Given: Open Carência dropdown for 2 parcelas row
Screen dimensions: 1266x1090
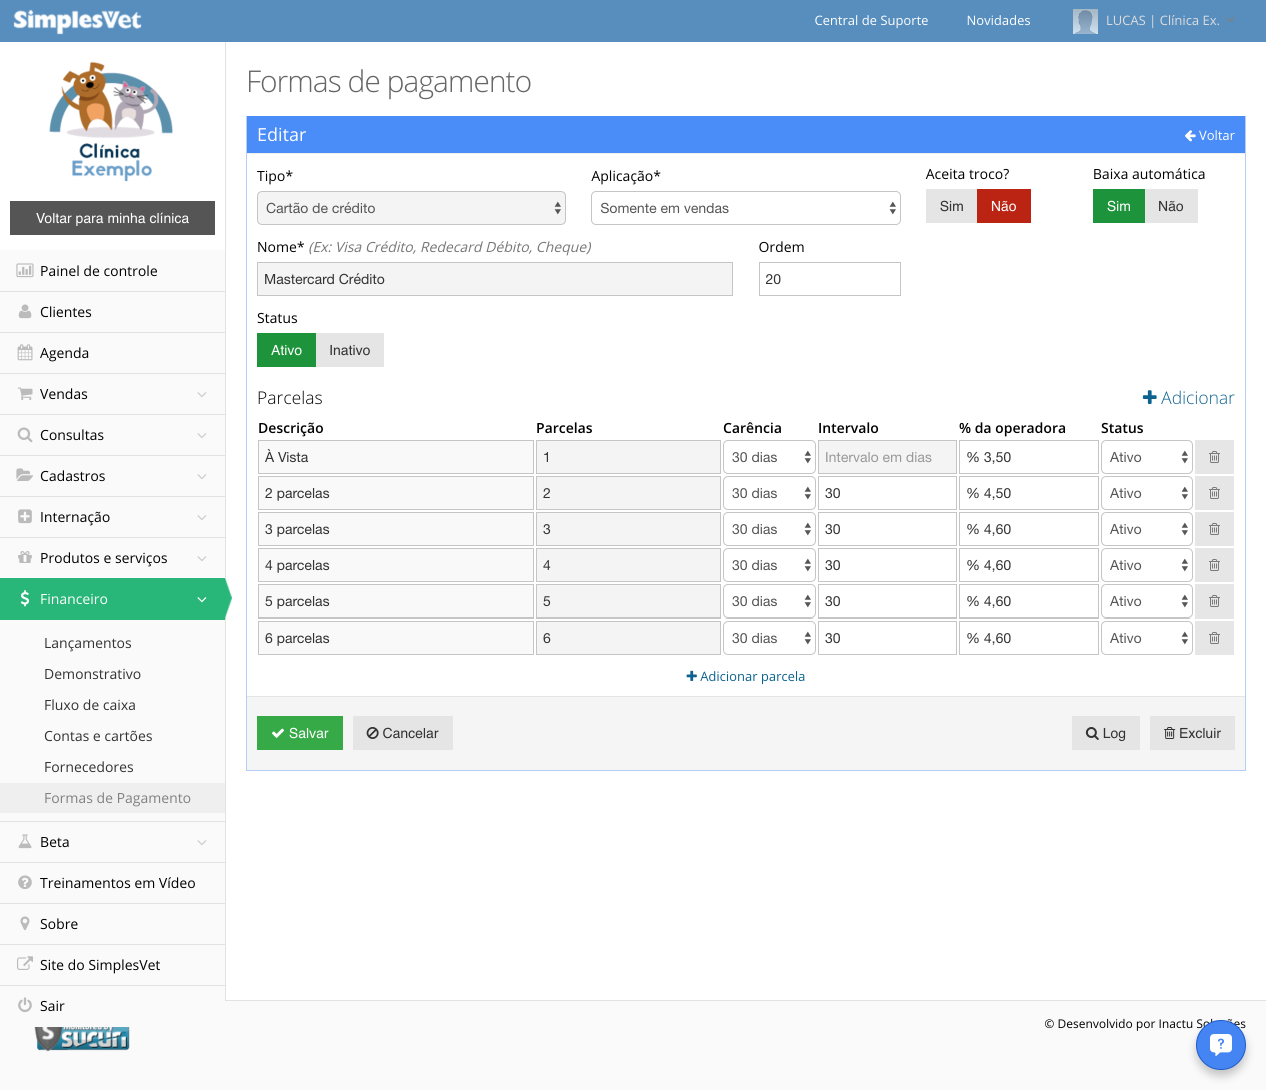Looking at the screenshot, I should pos(769,493).
